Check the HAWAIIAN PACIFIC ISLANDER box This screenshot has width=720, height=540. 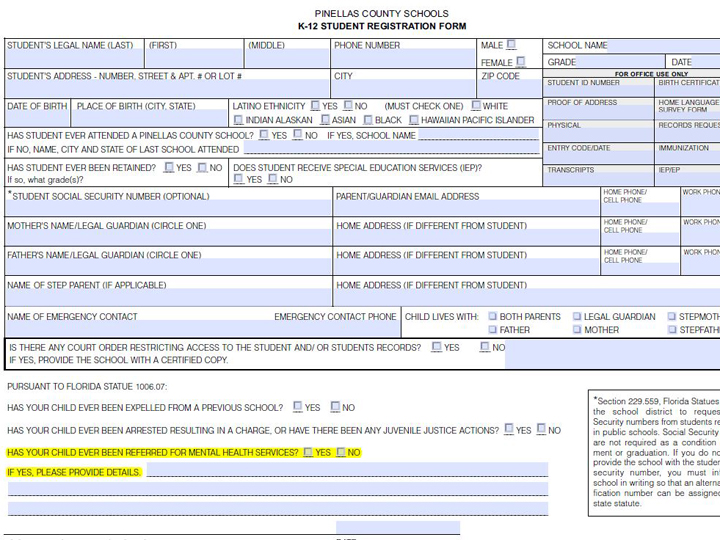tap(413, 120)
